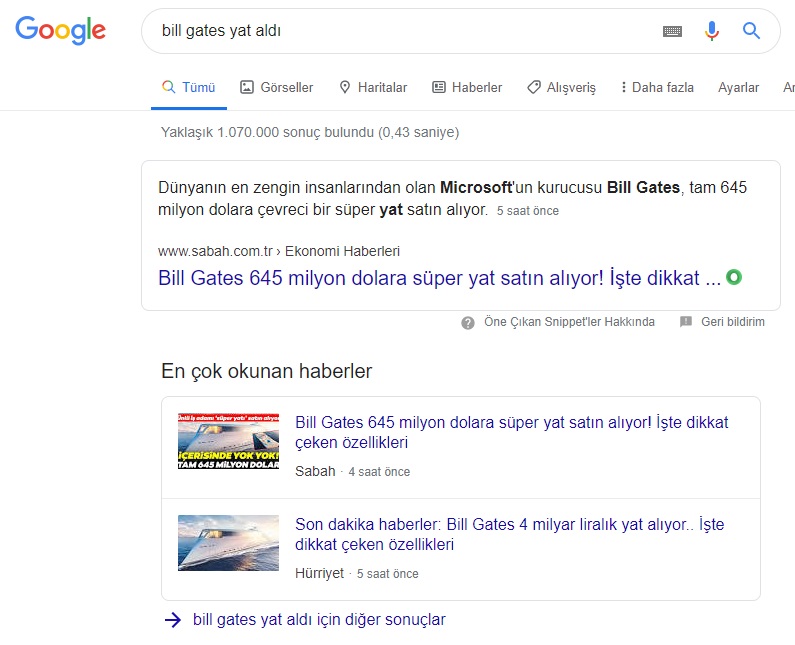Click the feedback flag icon
The width and height of the screenshot is (795, 645).
click(685, 321)
